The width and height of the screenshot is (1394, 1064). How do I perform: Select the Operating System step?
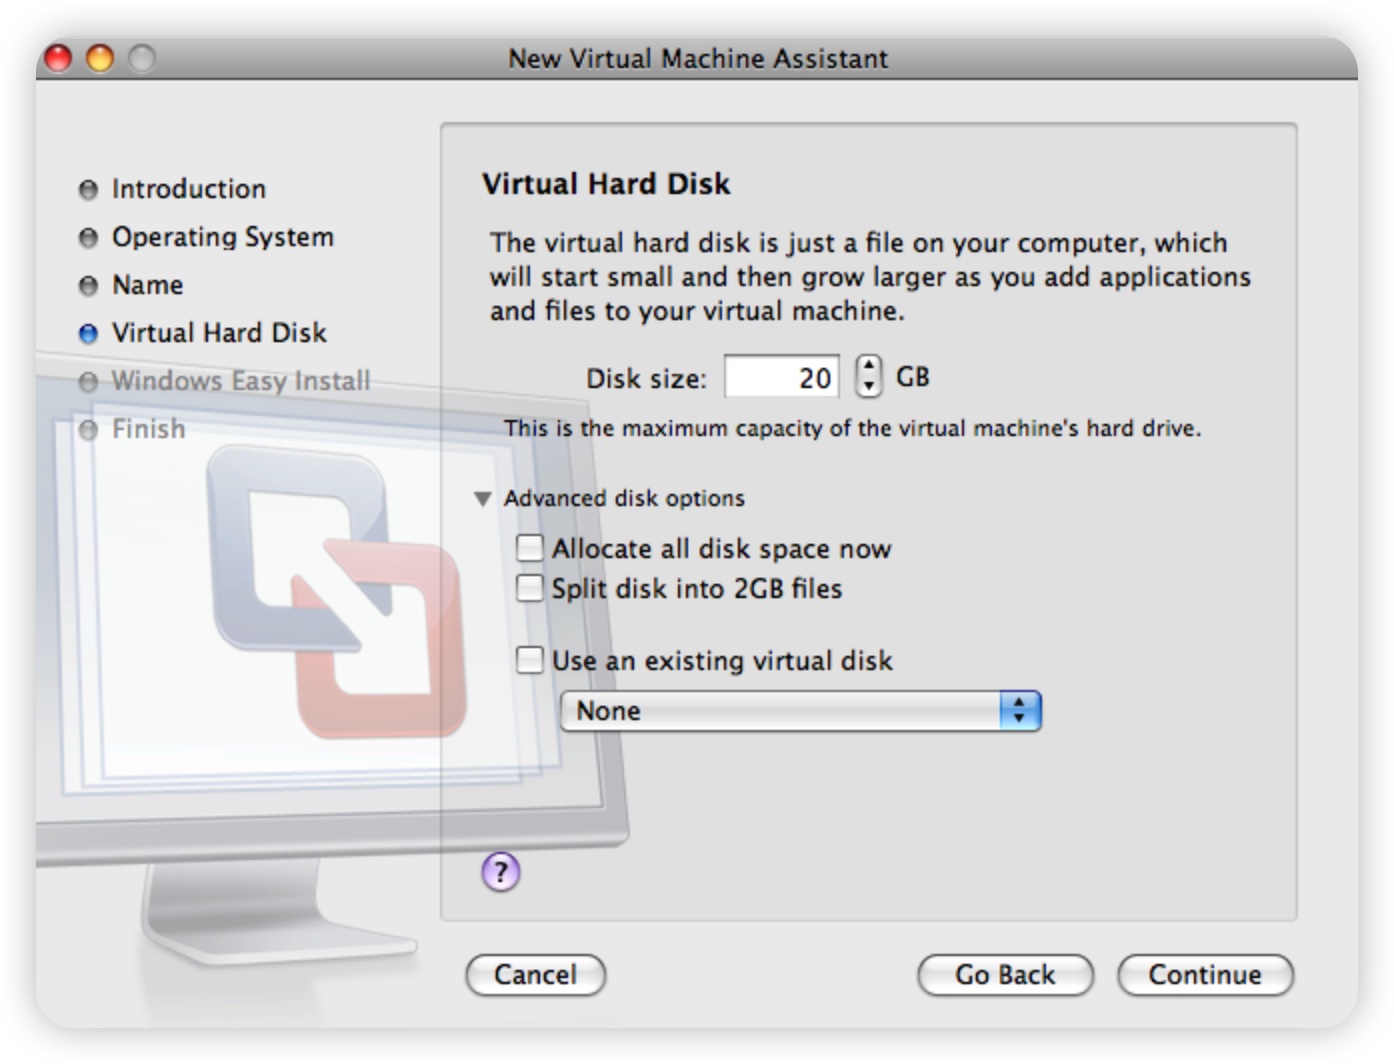(x=223, y=237)
